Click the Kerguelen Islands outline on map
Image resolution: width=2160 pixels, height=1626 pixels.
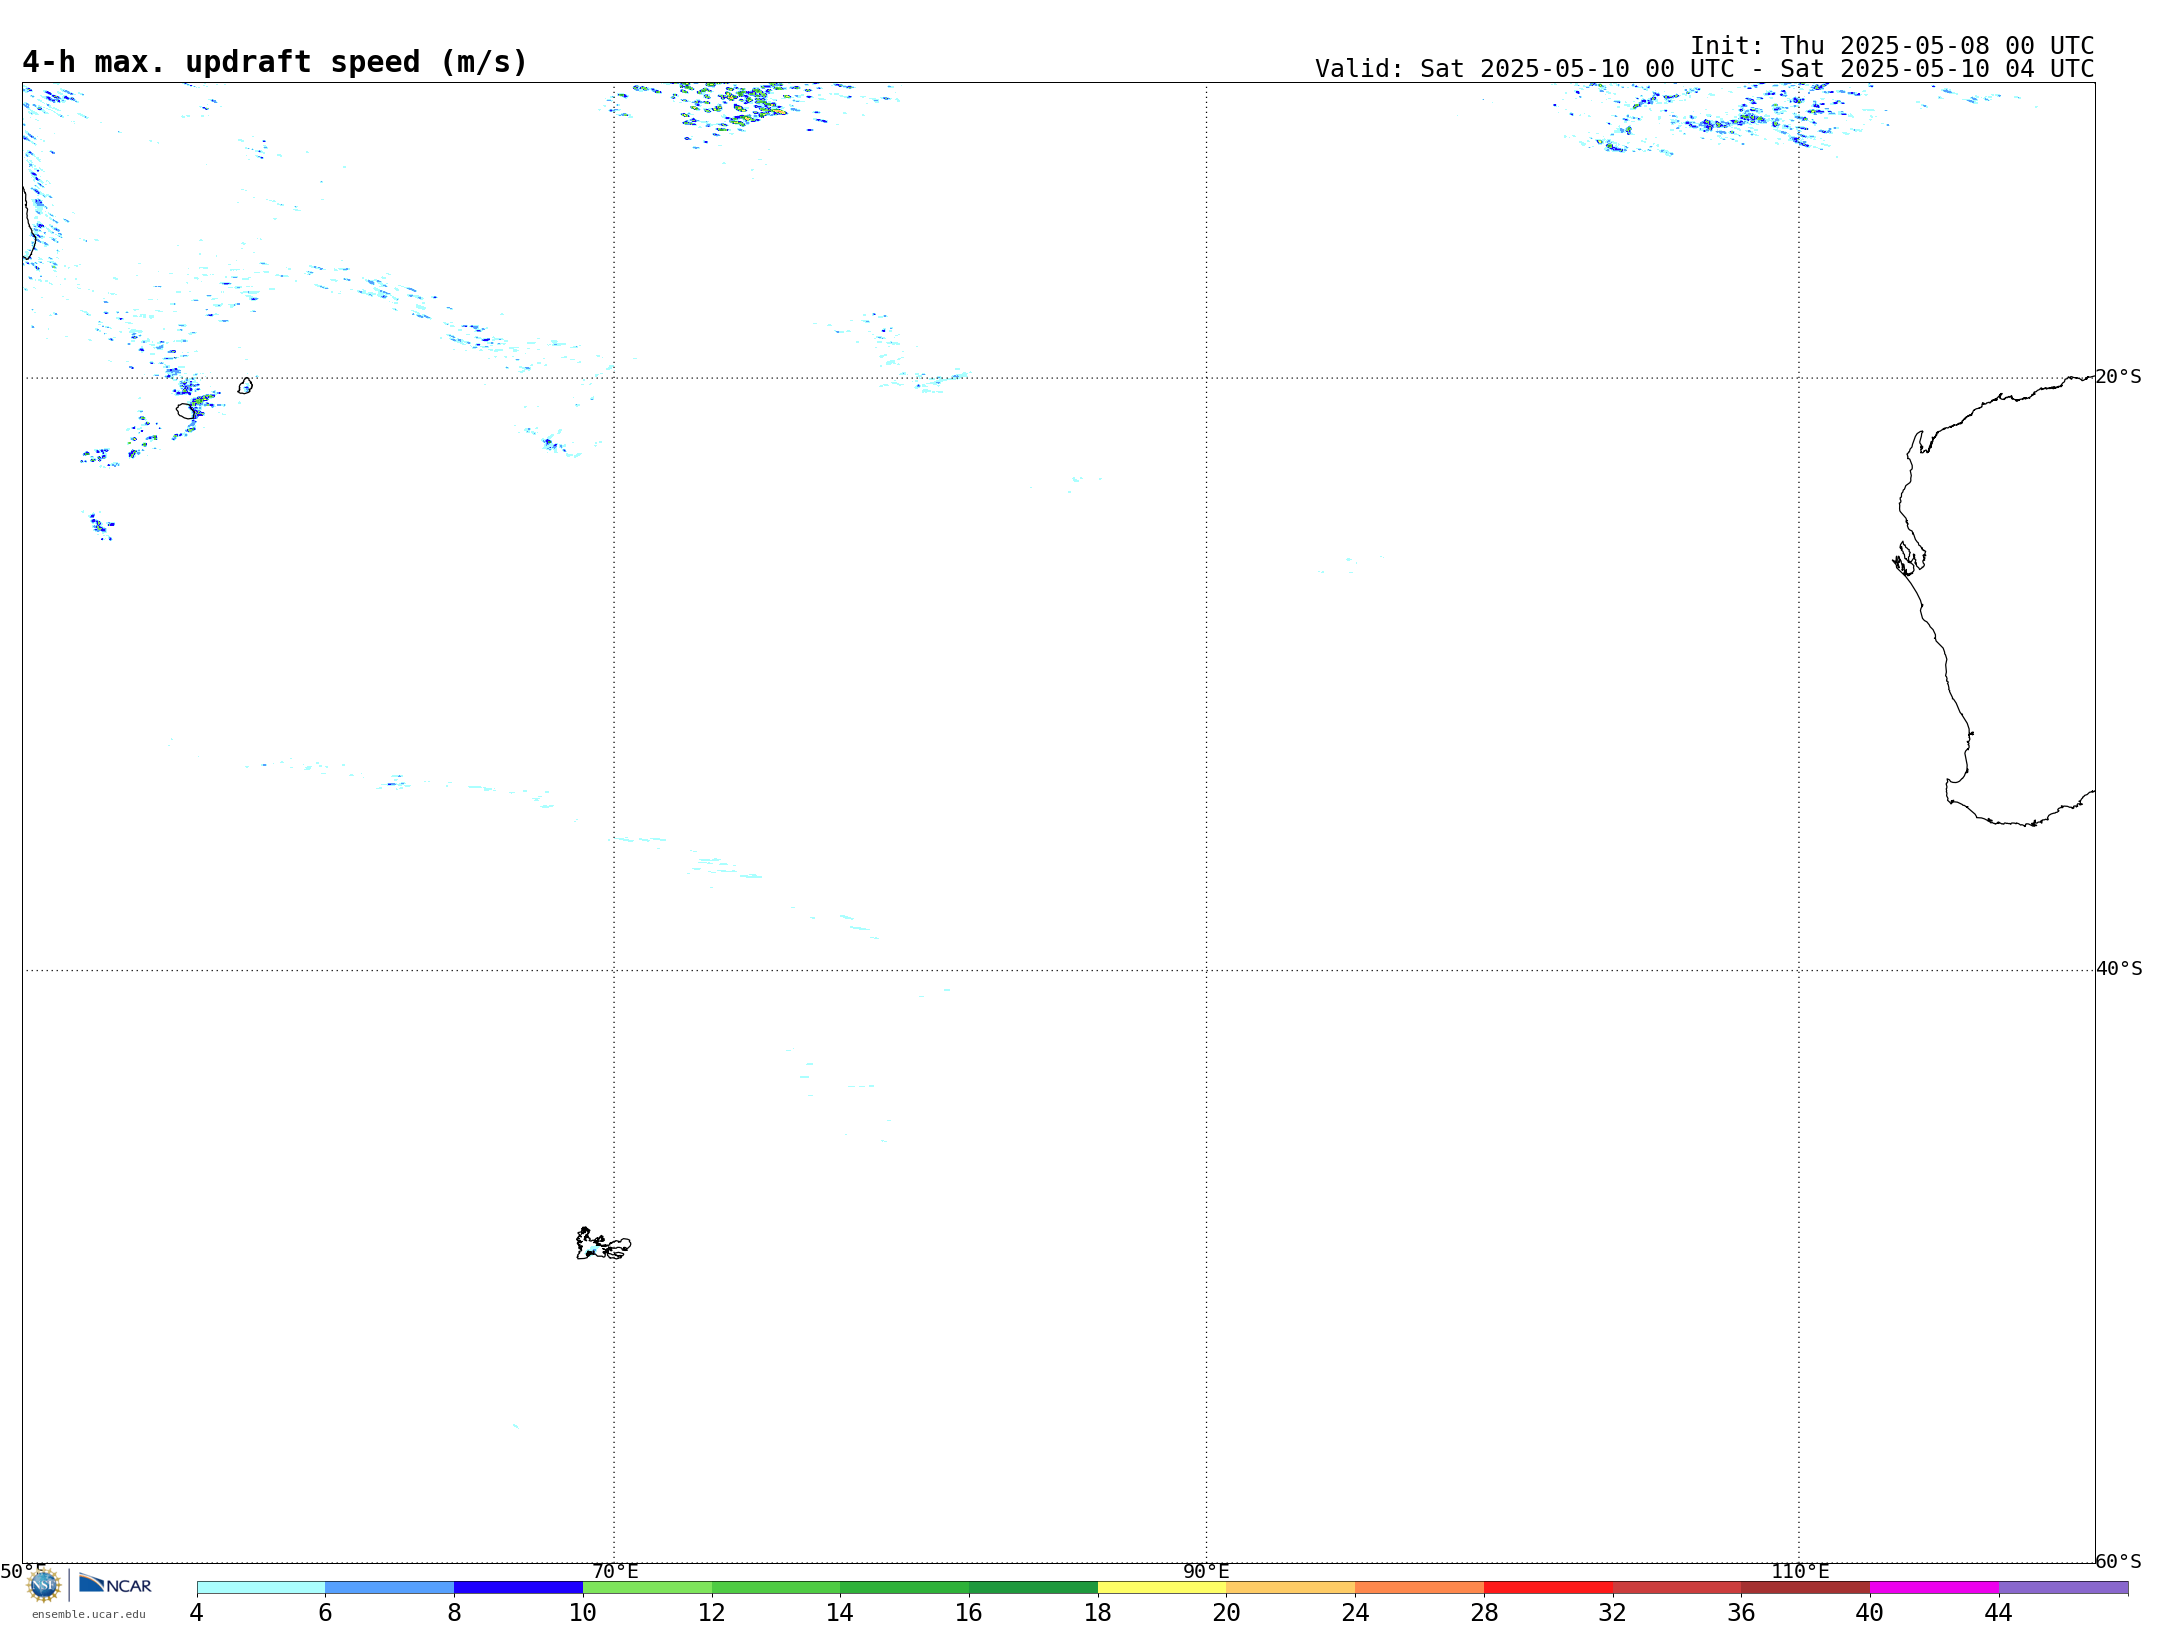603,1244
